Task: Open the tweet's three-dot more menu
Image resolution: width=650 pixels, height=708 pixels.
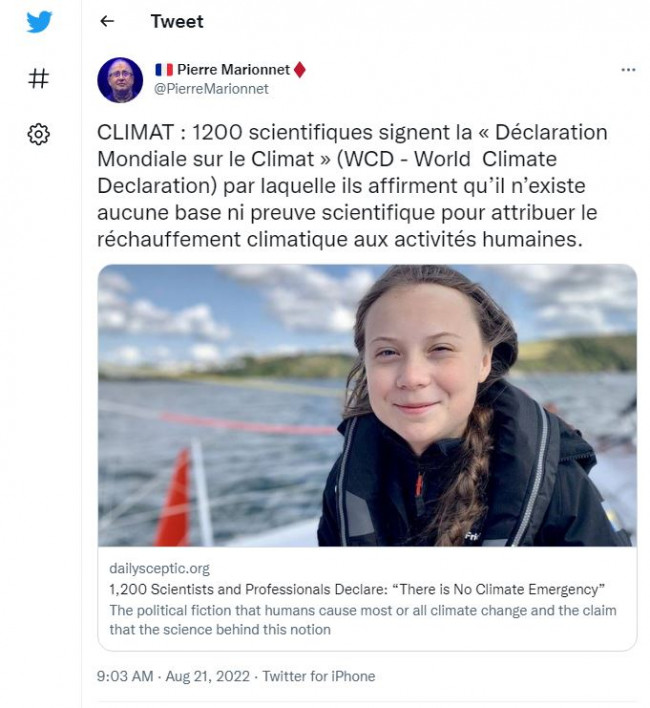Action: [628, 70]
